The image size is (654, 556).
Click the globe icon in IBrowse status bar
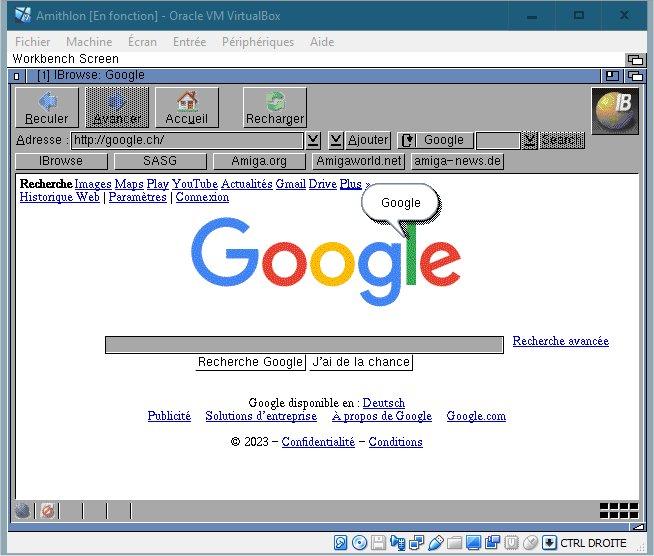23,511
